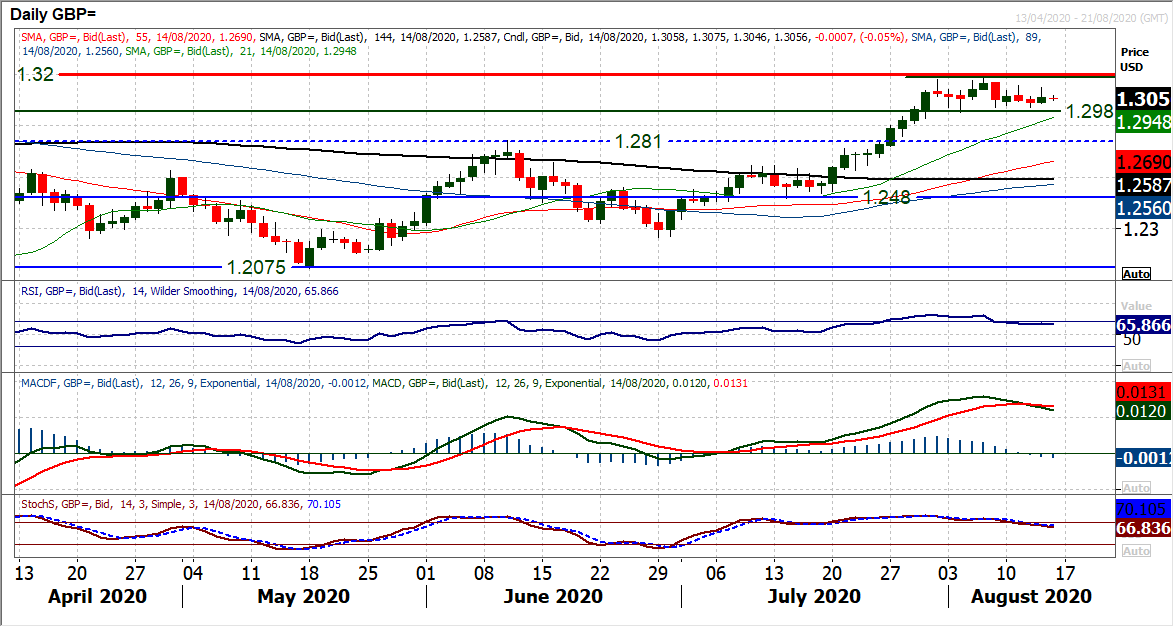Click the black 1.2587 SMA price tag
The image size is (1174, 627).
[1144, 186]
